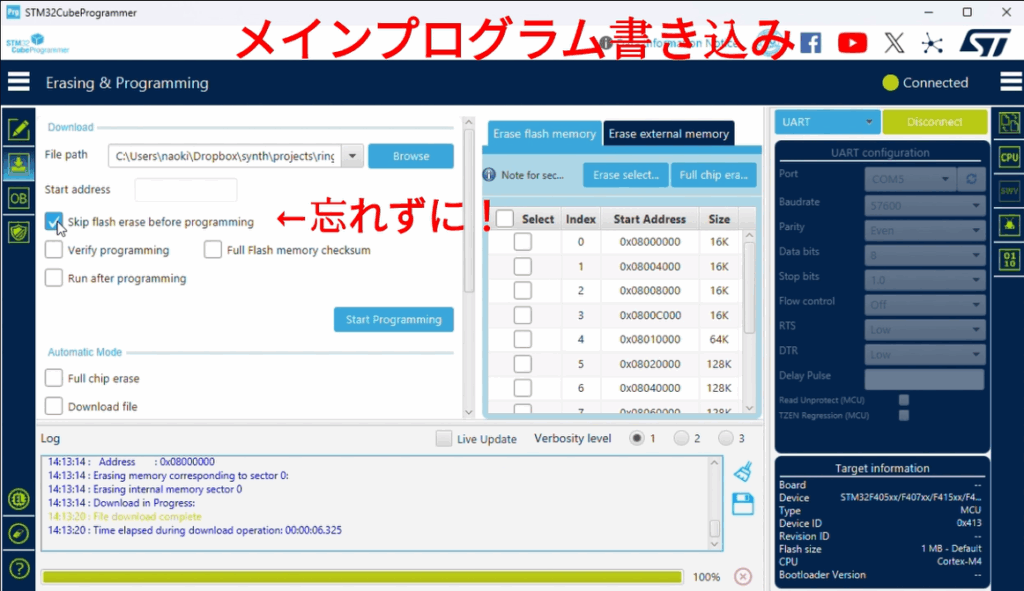Expand the File path dropdown arrow

tap(353, 156)
